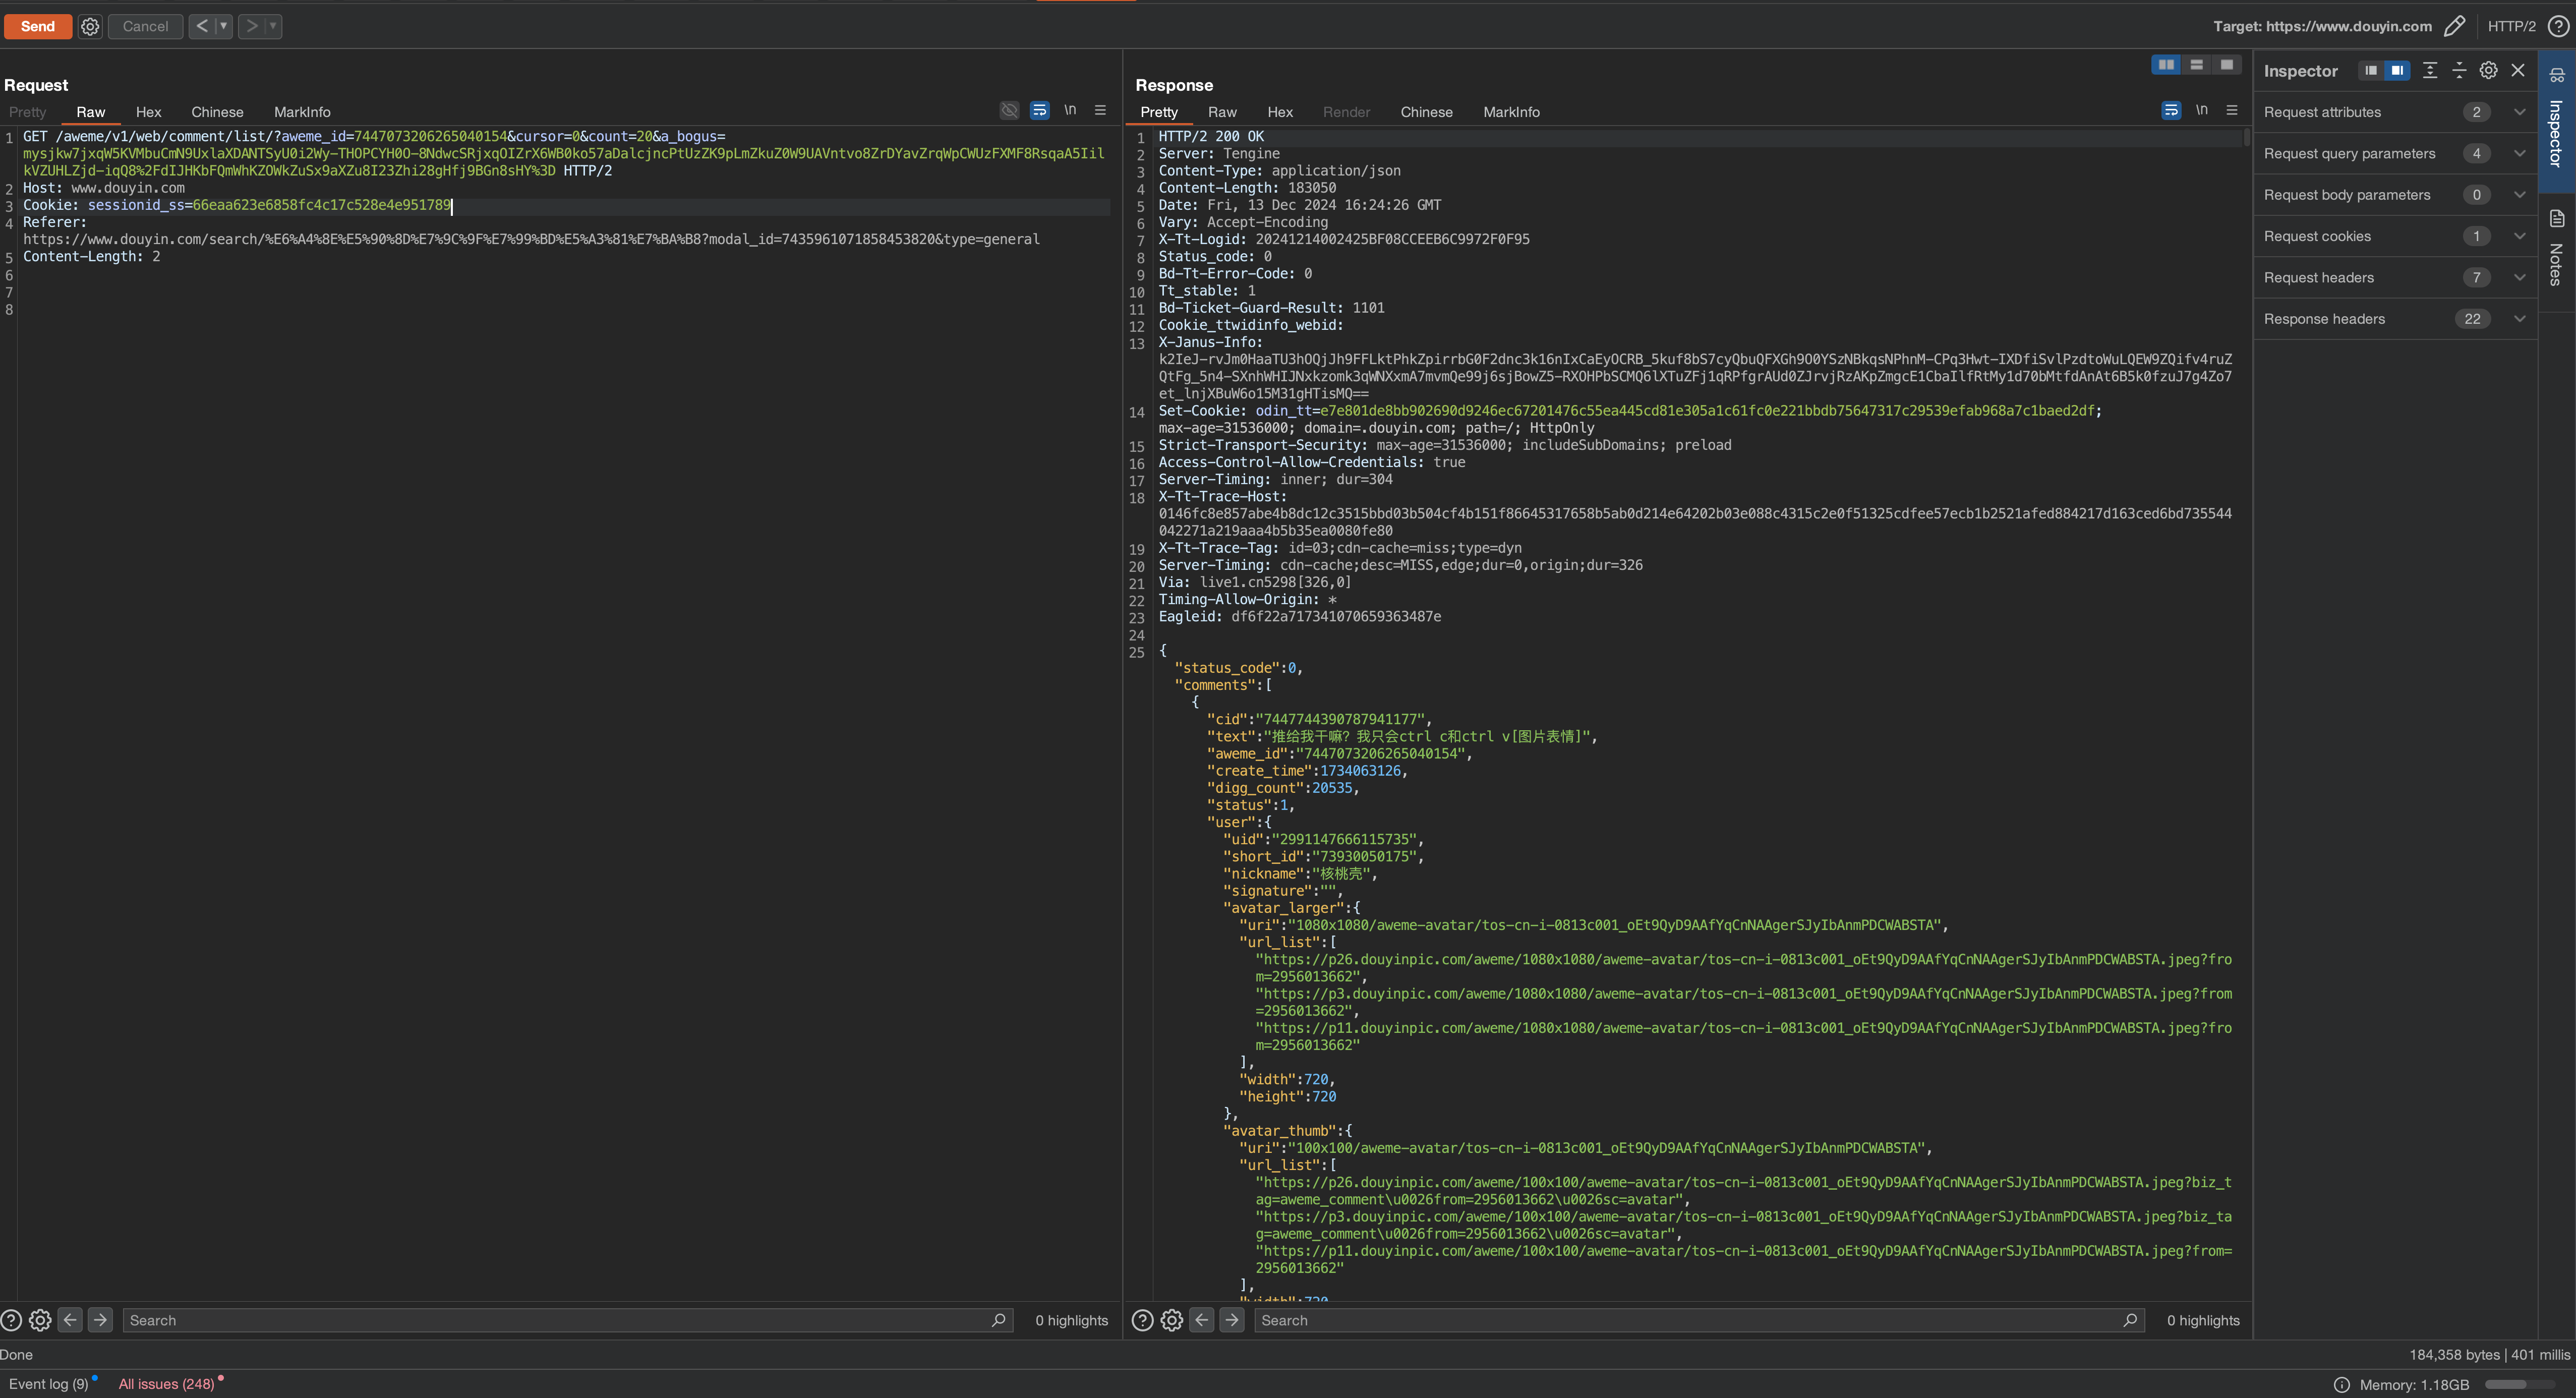
Task: Select side-by-side layout icon
Action: coord(2166,65)
